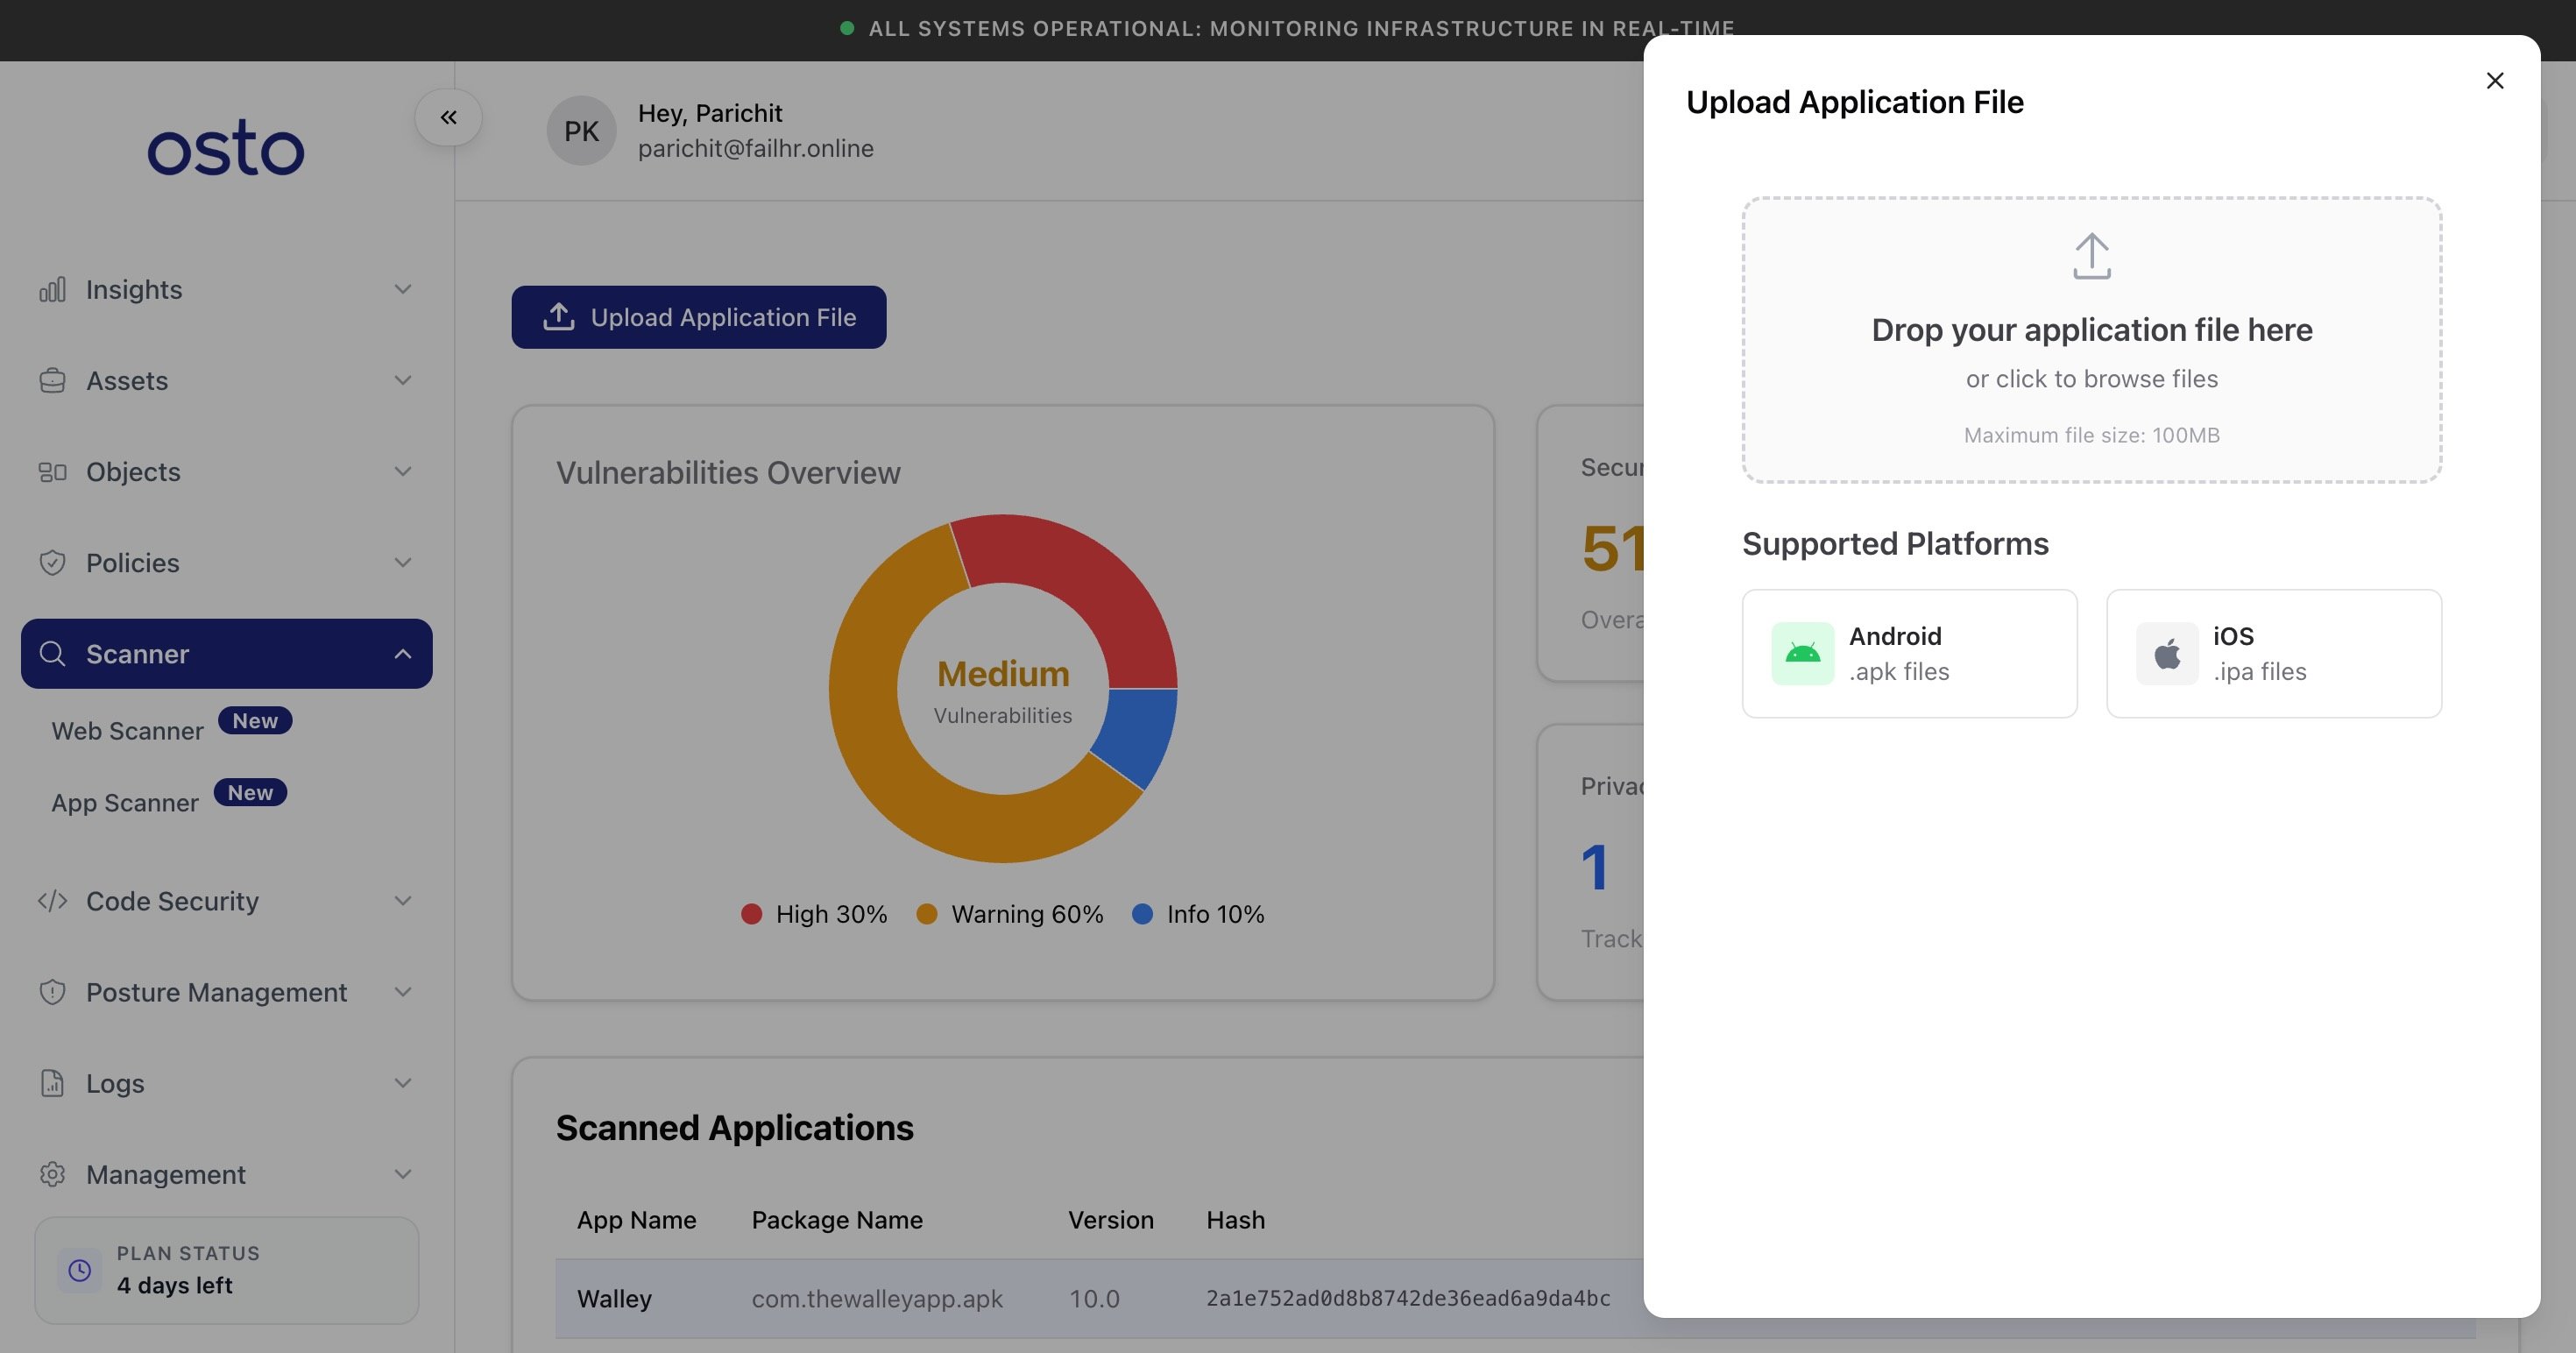Click the Scanned Applications heading
Image resolution: width=2576 pixels, height=1353 pixels.
click(x=735, y=1127)
